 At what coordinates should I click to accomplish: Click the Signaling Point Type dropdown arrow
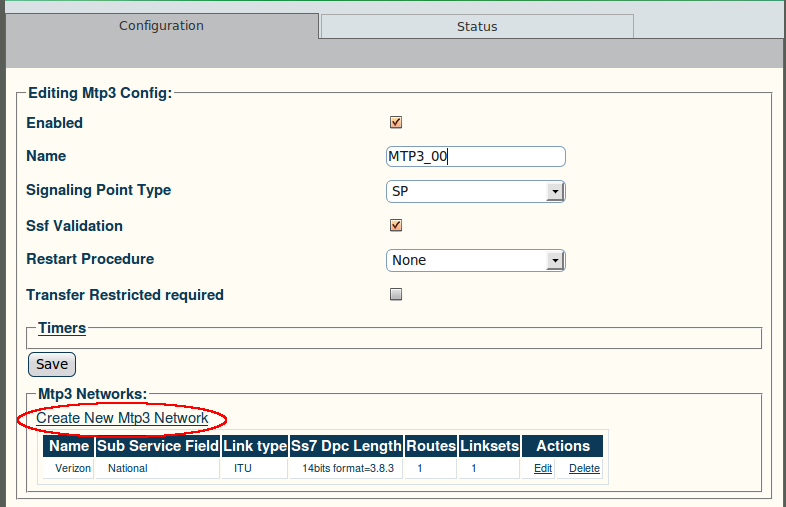pyautogui.click(x=555, y=192)
